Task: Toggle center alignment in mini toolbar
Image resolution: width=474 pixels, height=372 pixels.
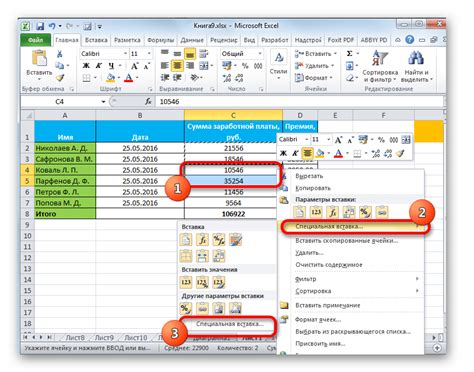Action: 307,153
